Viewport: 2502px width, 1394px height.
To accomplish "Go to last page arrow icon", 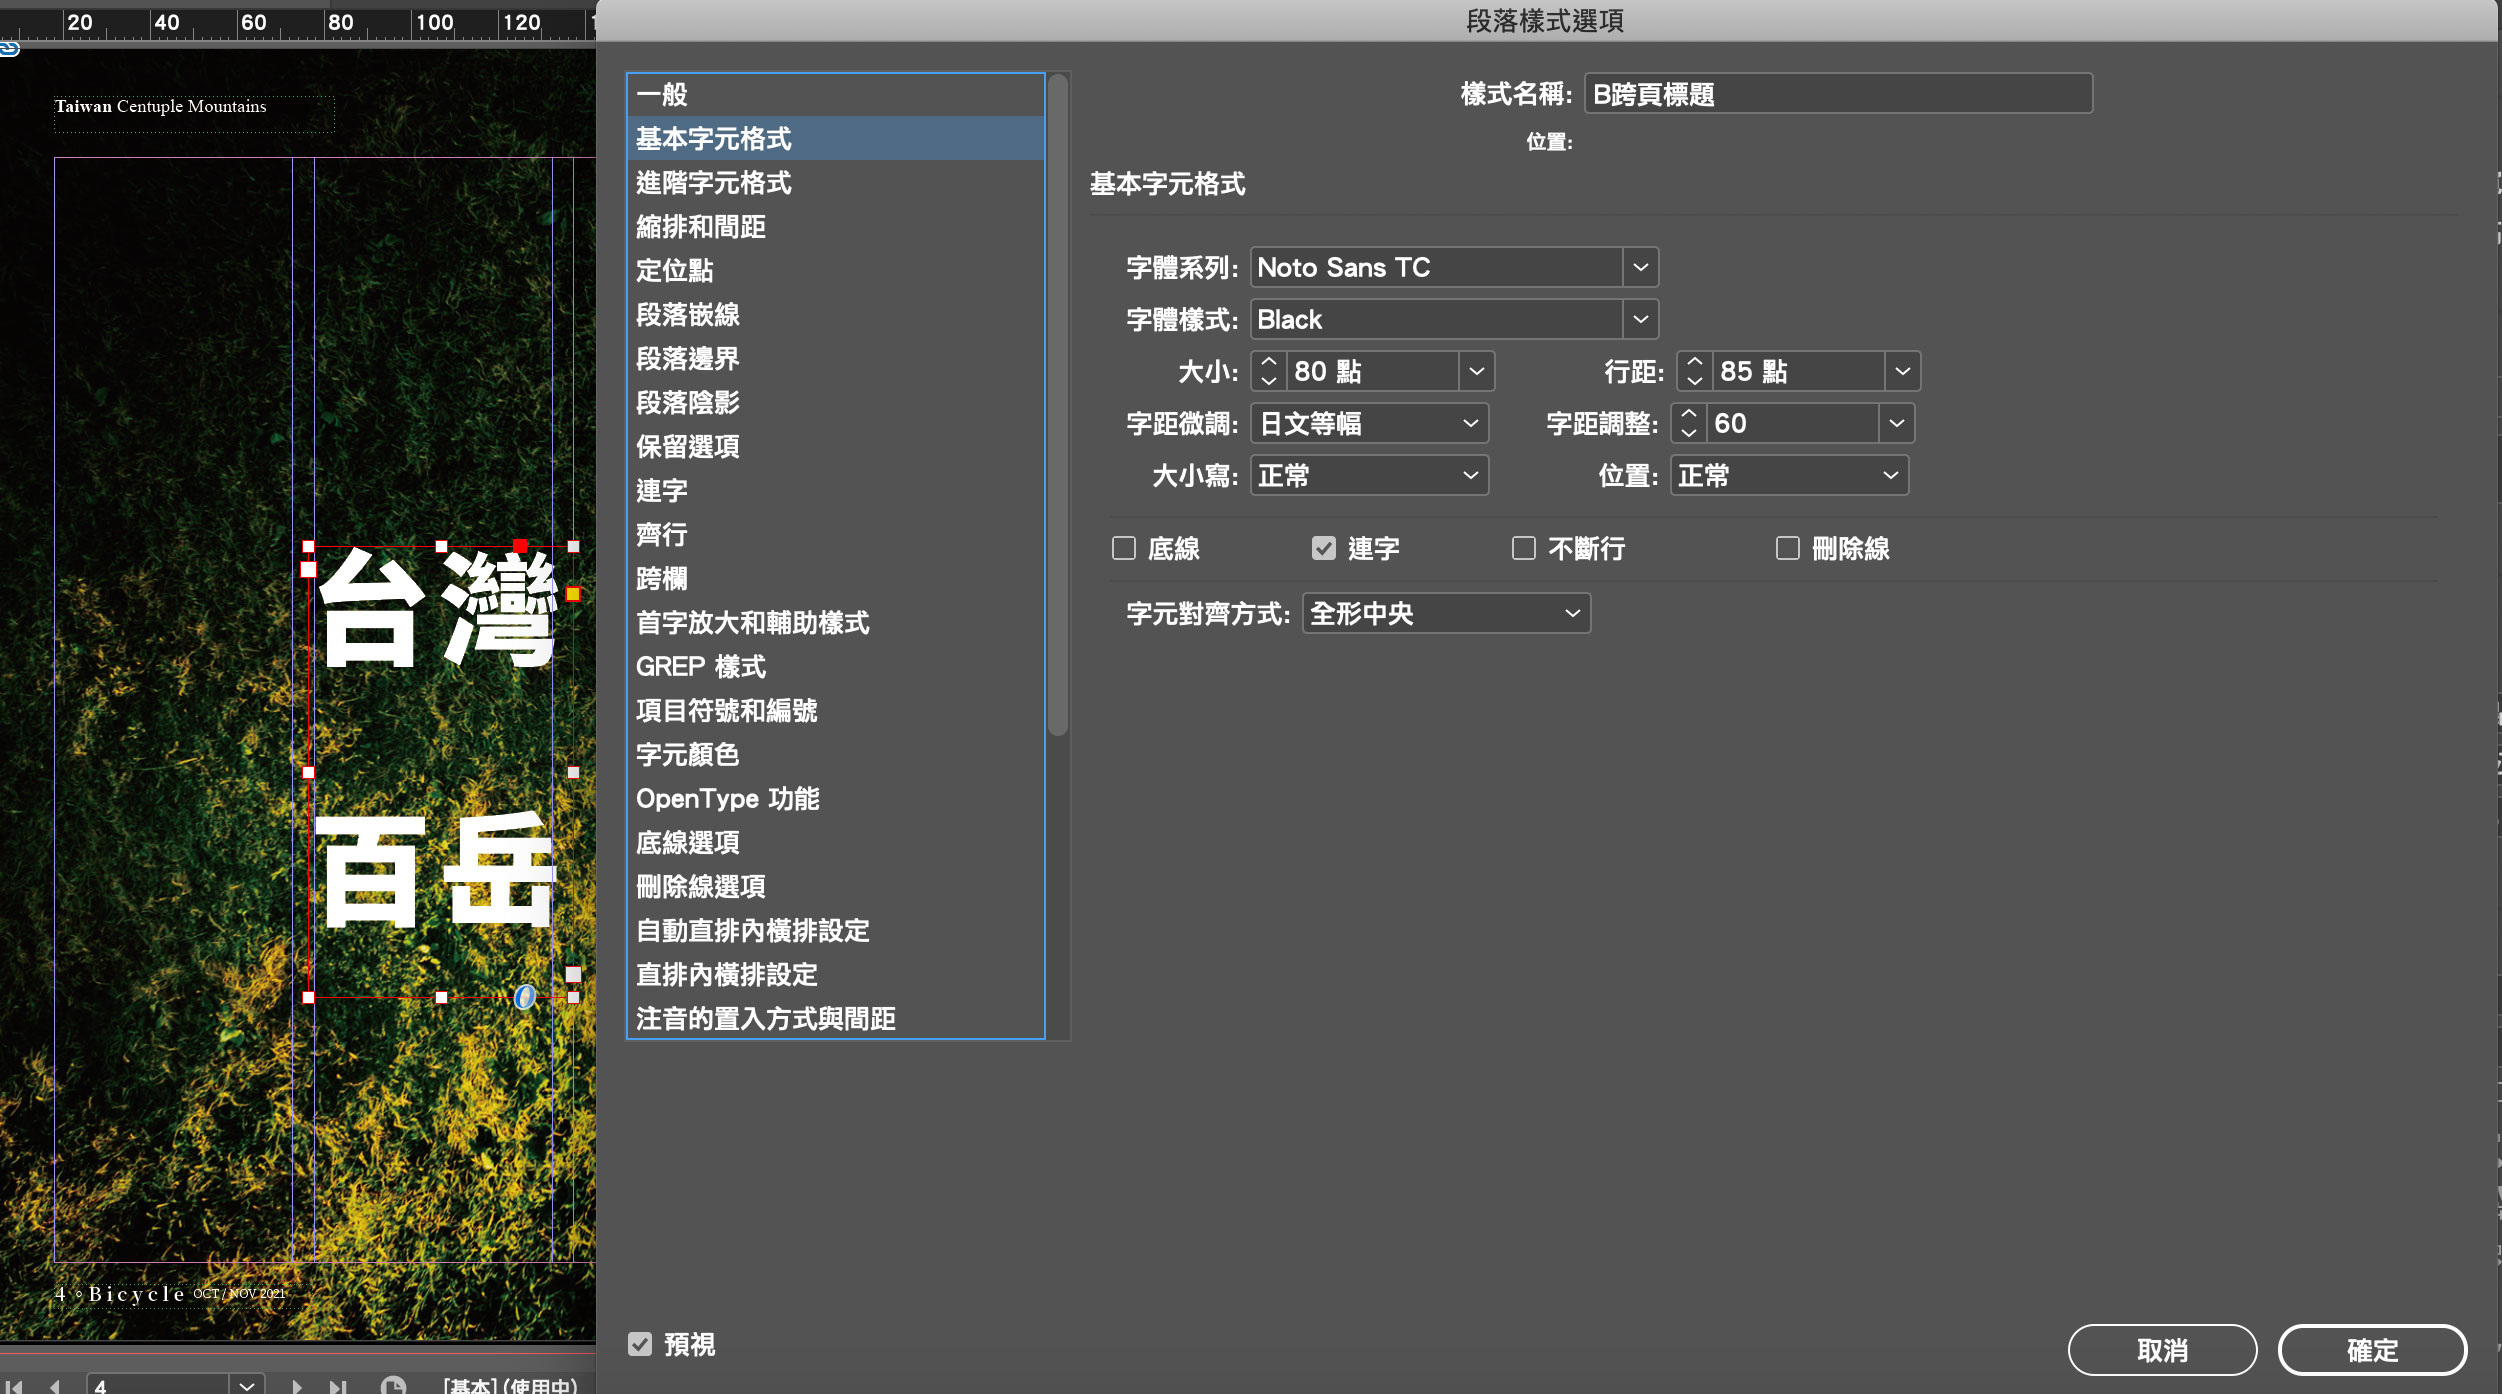I will click(x=338, y=1386).
